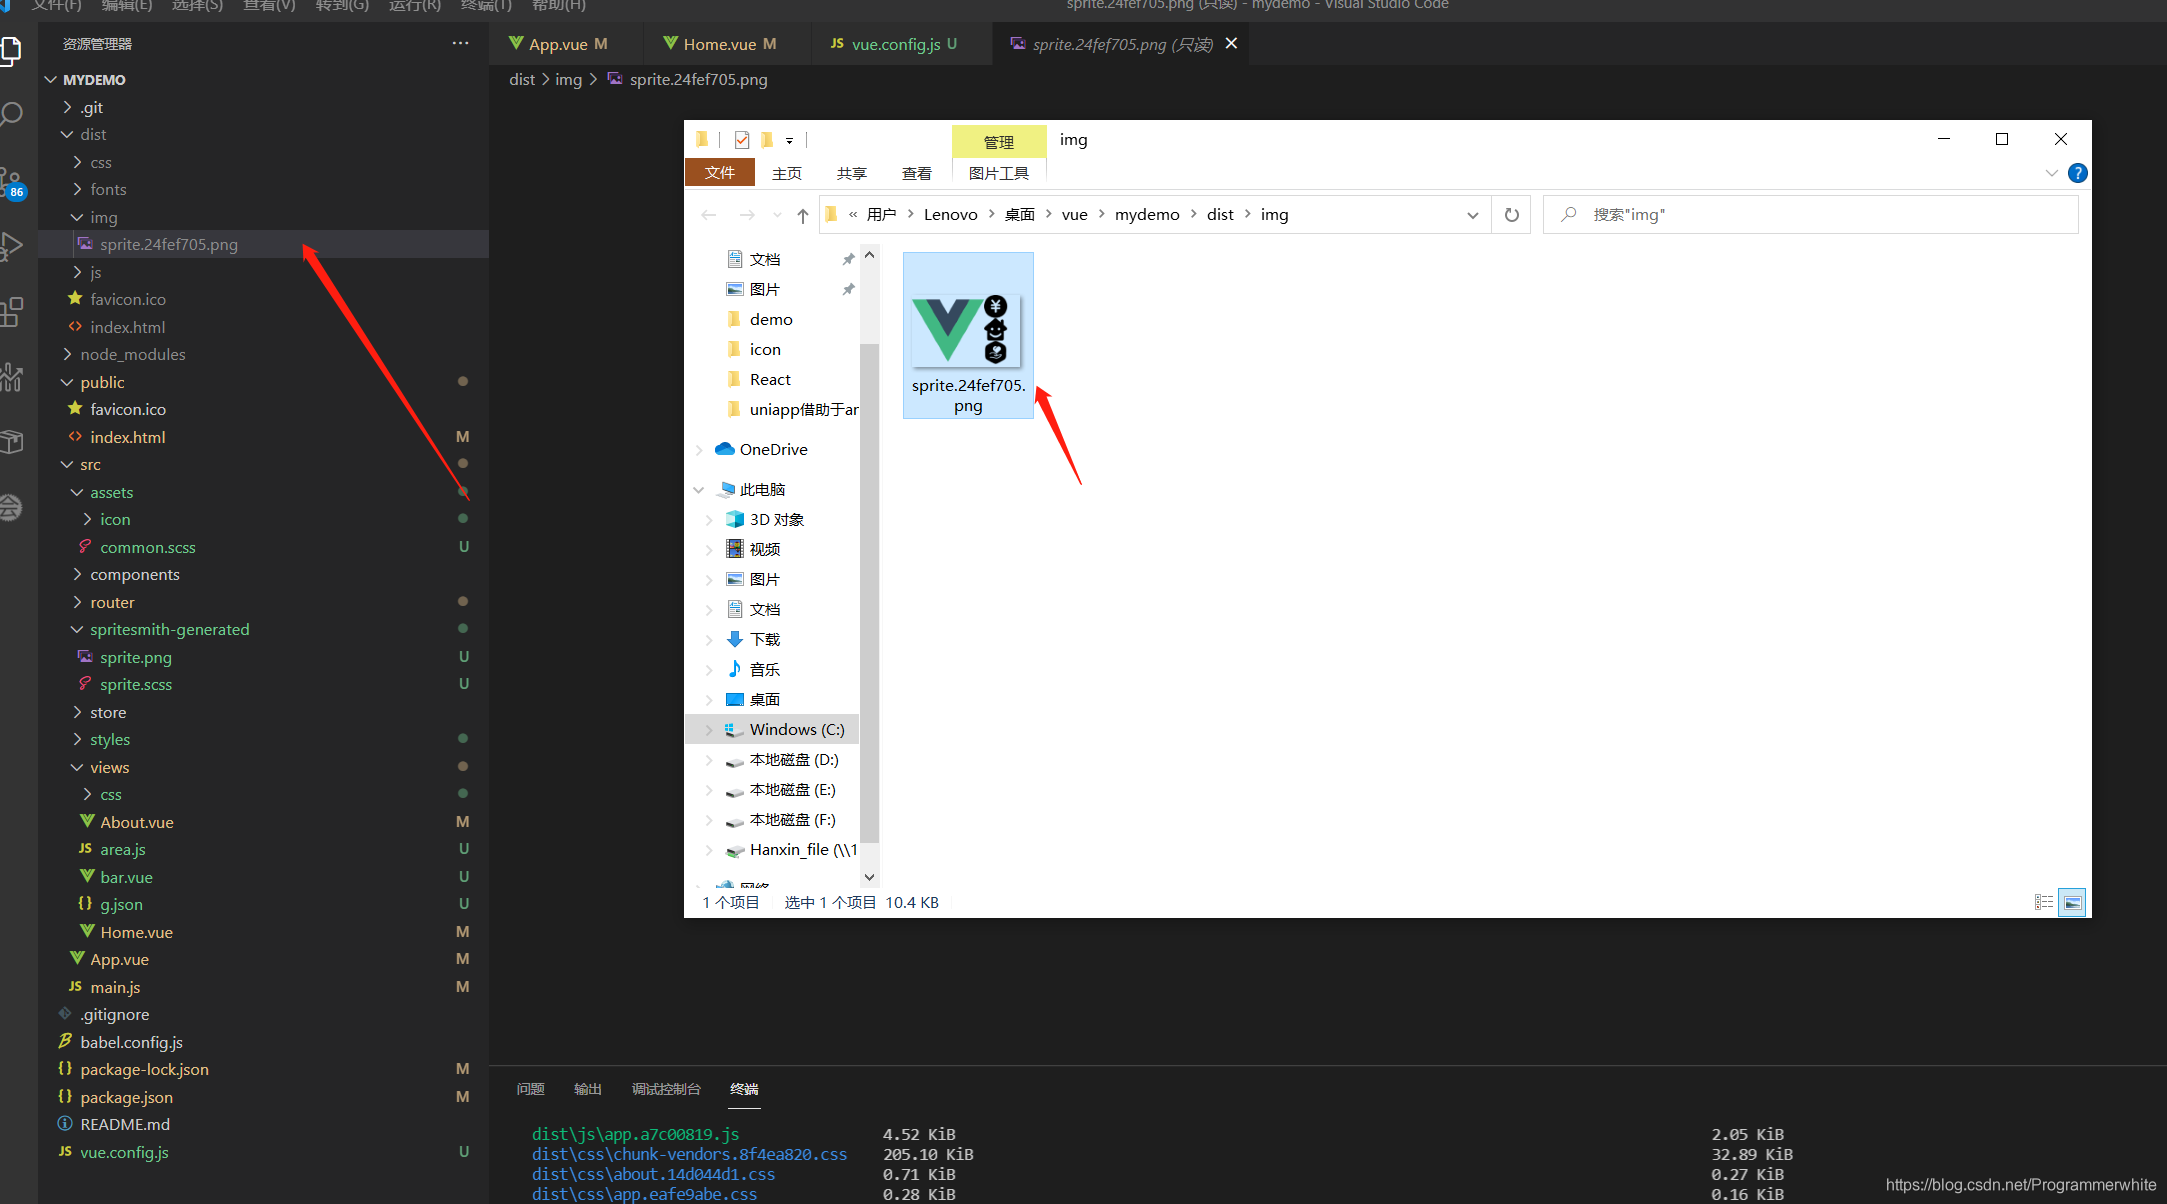This screenshot has width=2167, height=1204.
Task: Go up one folder in Explorer window
Action: tap(802, 215)
